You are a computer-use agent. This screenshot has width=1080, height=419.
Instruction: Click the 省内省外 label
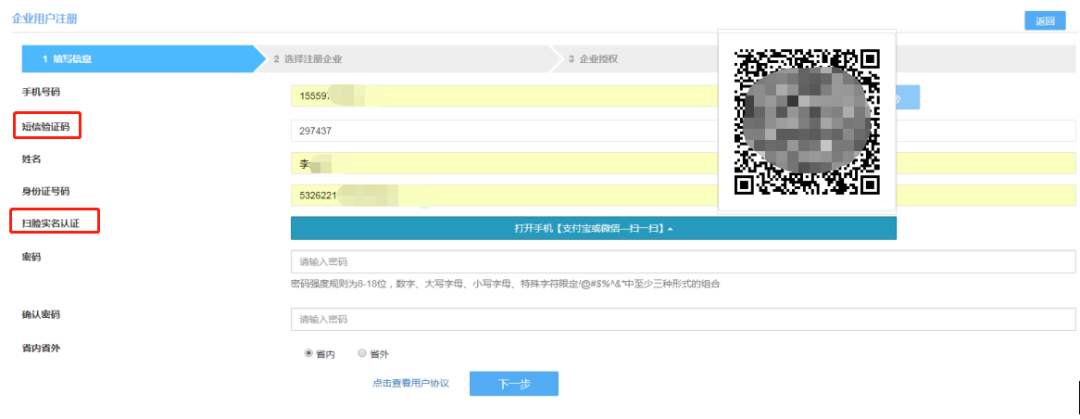[41, 348]
